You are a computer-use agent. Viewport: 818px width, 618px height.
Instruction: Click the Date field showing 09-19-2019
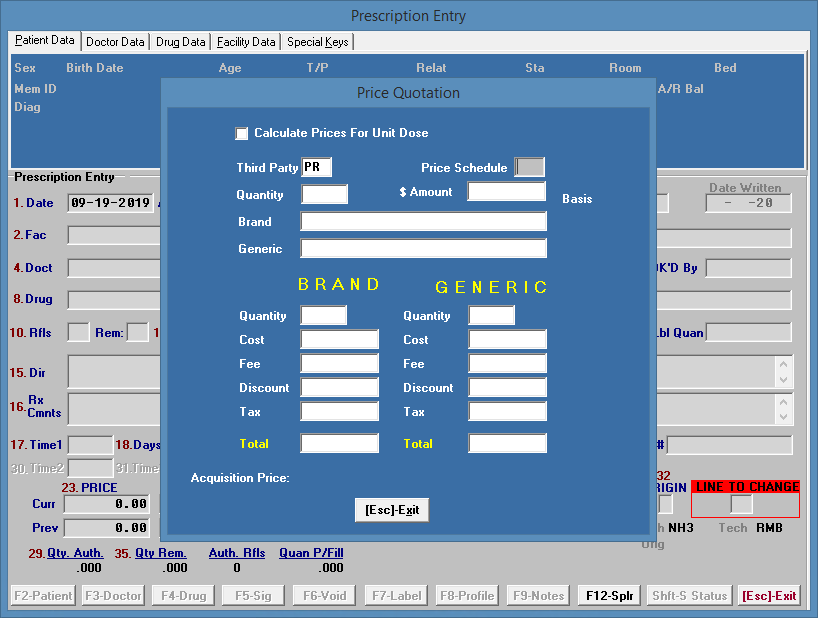point(110,203)
